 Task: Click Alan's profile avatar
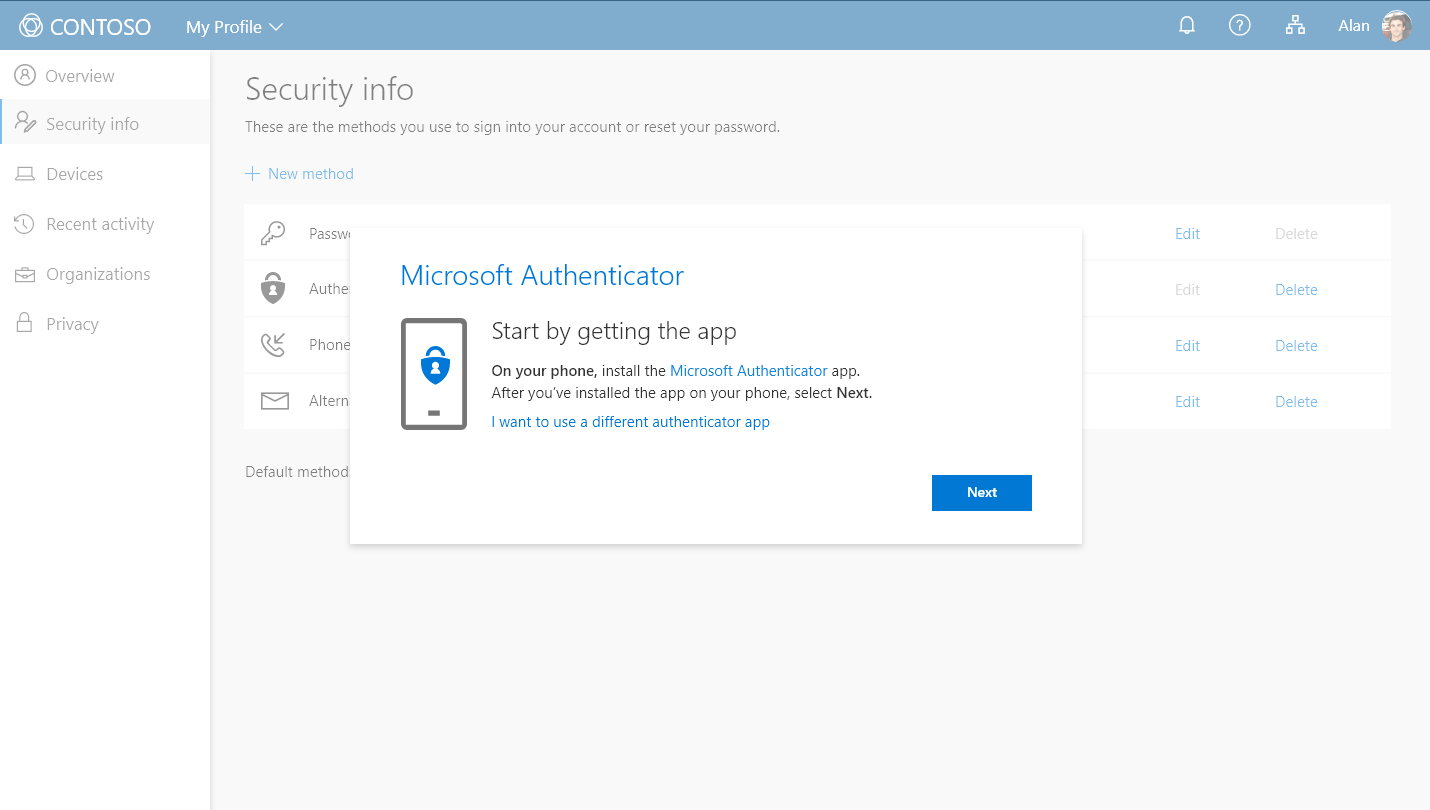1396,26
